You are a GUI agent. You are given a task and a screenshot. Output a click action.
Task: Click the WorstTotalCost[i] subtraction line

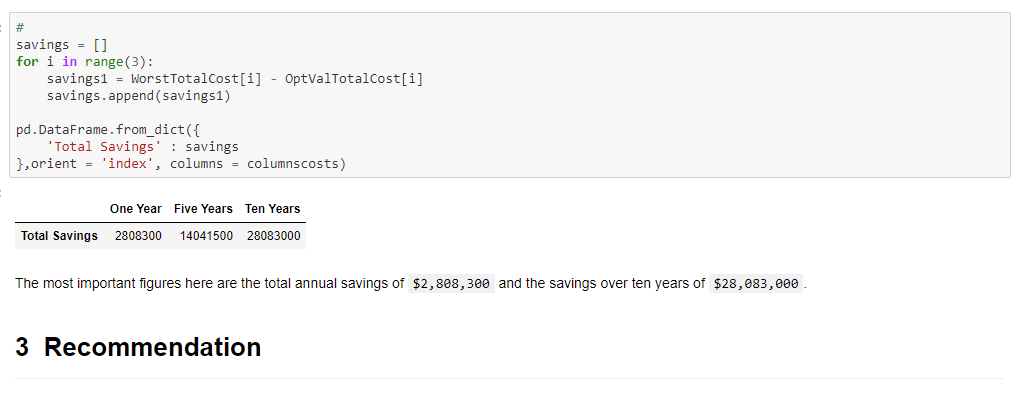(235, 79)
